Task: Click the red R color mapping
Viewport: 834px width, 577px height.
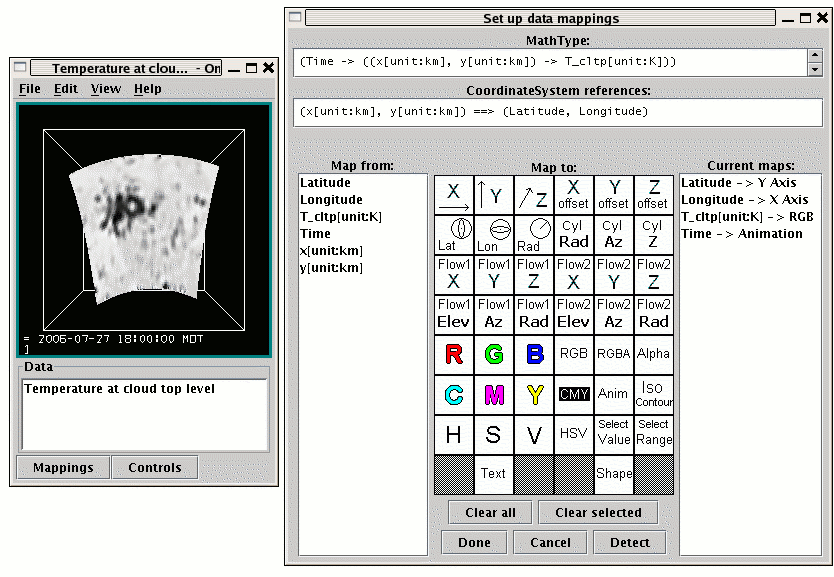Action: point(454,354)
